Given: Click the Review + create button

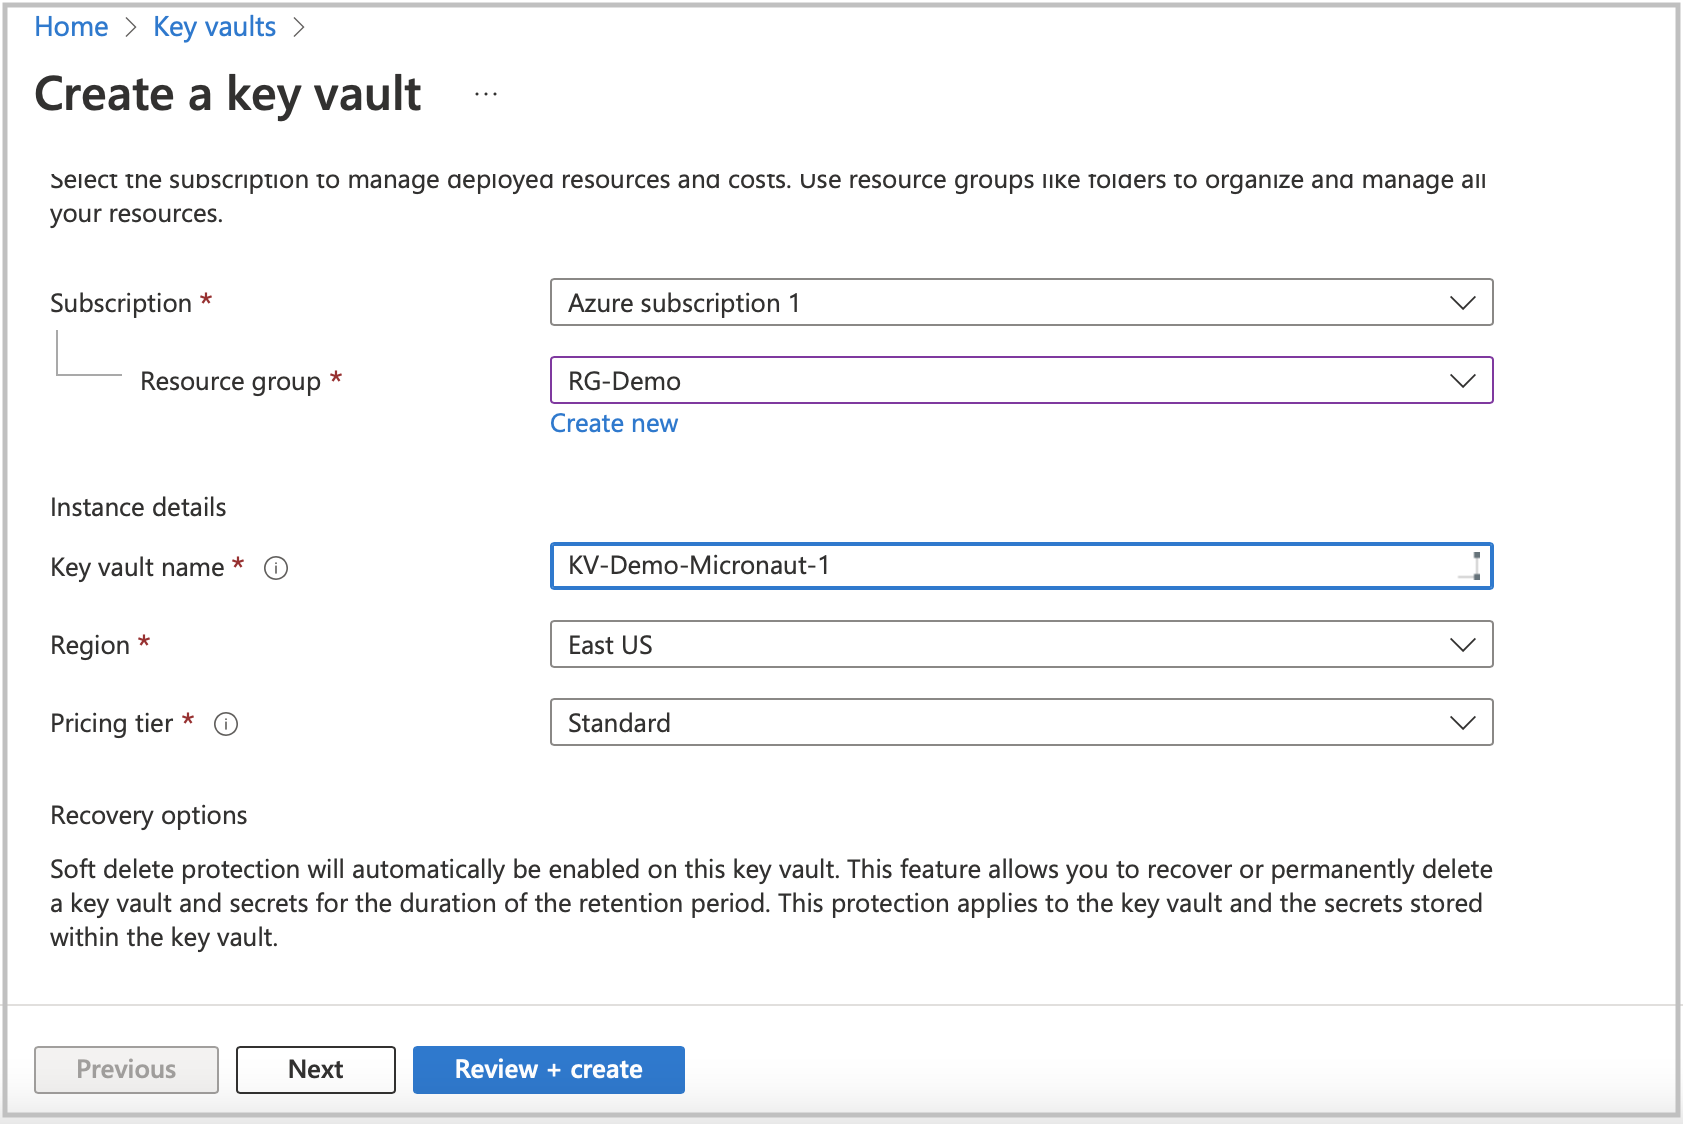Looking at the screenshot, I should pyautogui.click(x=548, y=1069).
